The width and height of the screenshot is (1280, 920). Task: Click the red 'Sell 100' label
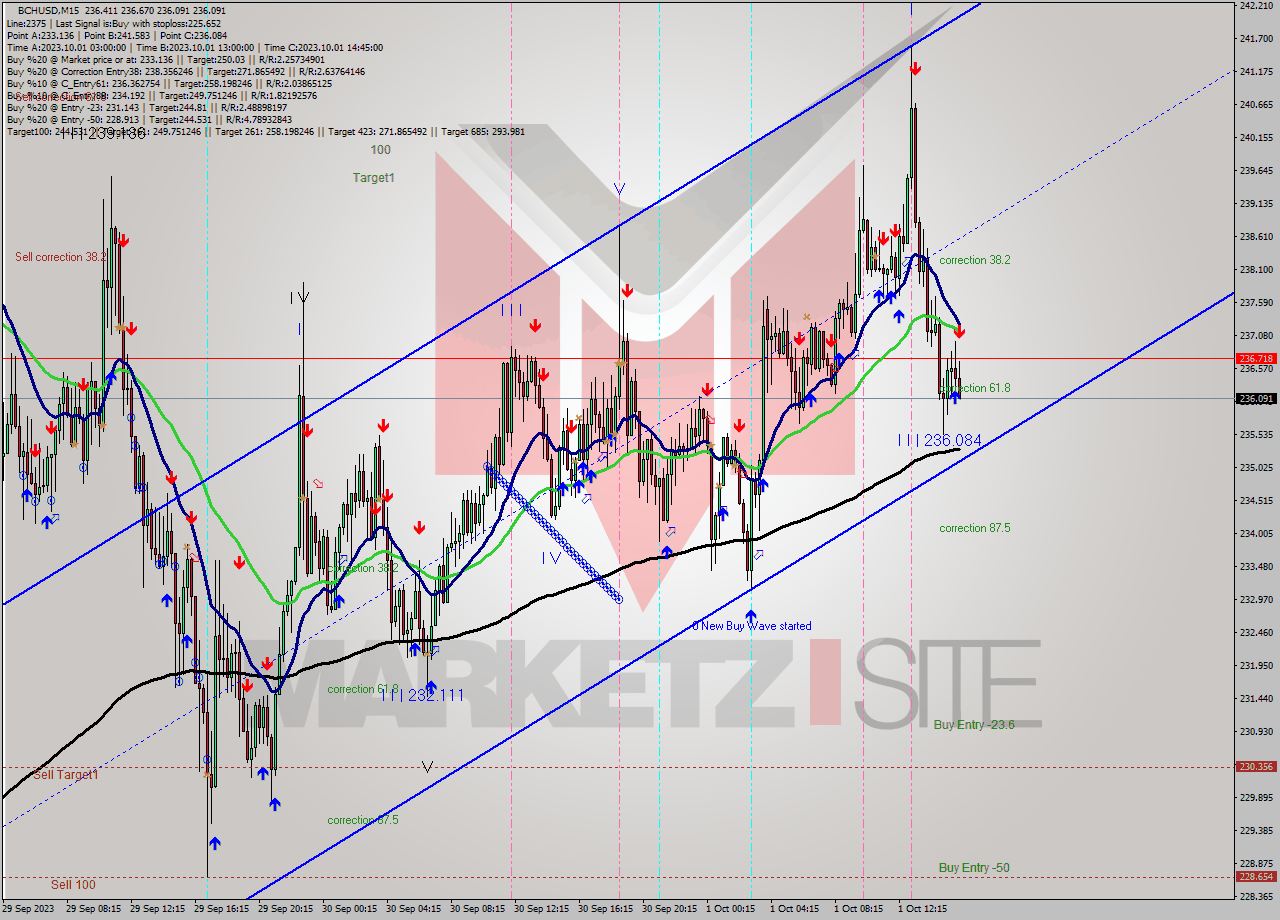(x=74, y=885)
